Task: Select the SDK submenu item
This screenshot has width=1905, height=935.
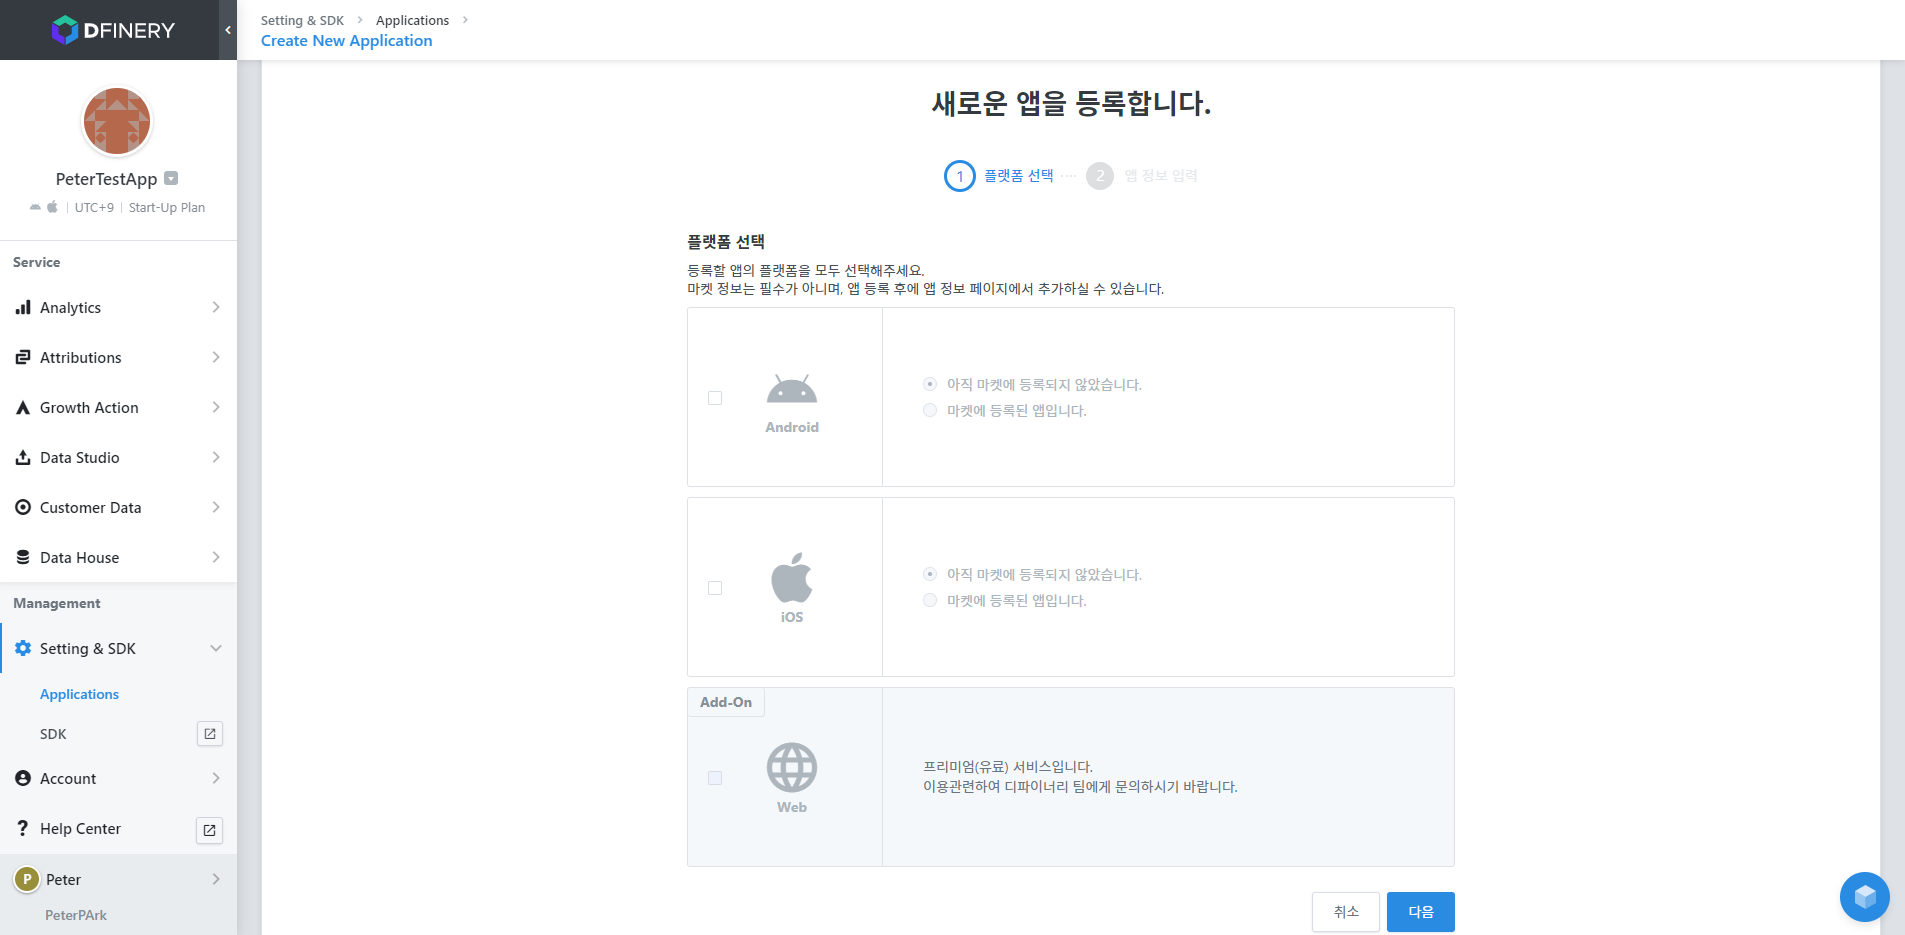Action: pyautogui.click(x=53, y=734)
